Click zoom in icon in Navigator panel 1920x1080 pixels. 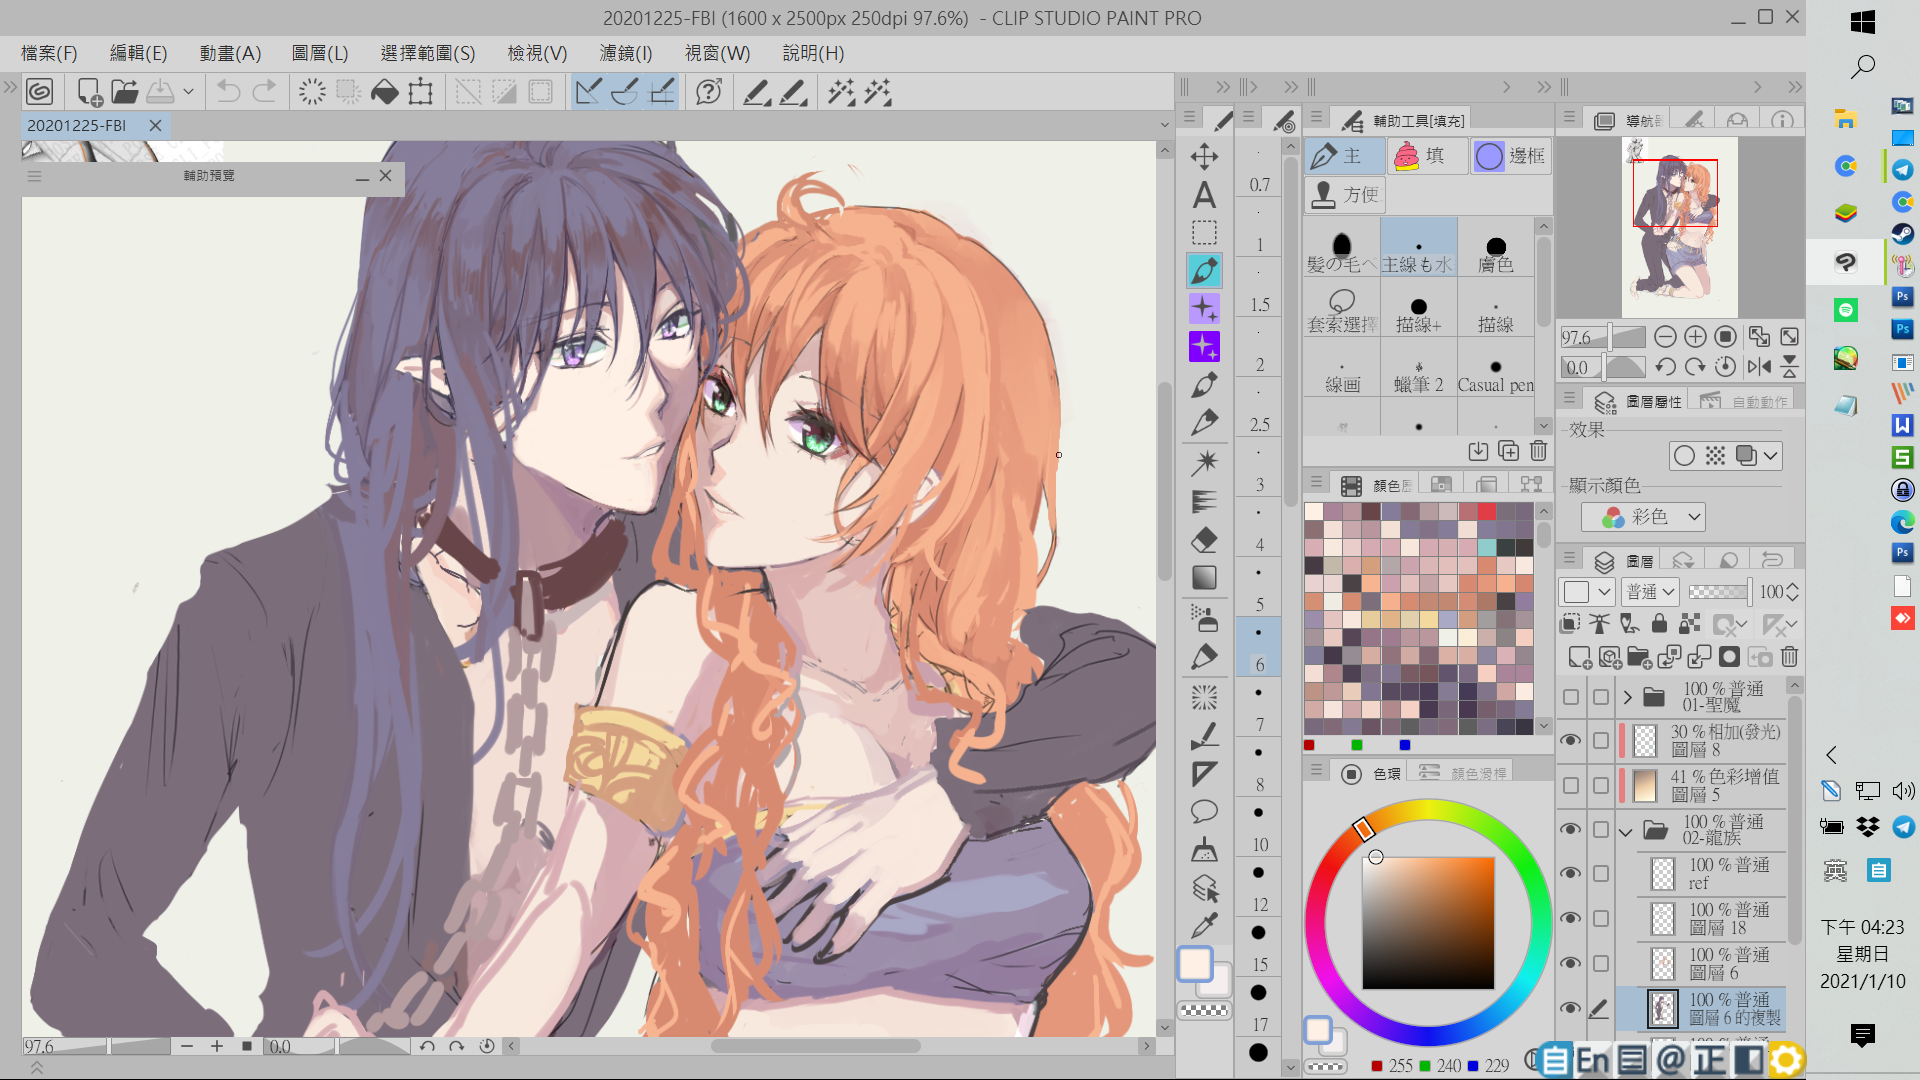(x=1695, y=337)
